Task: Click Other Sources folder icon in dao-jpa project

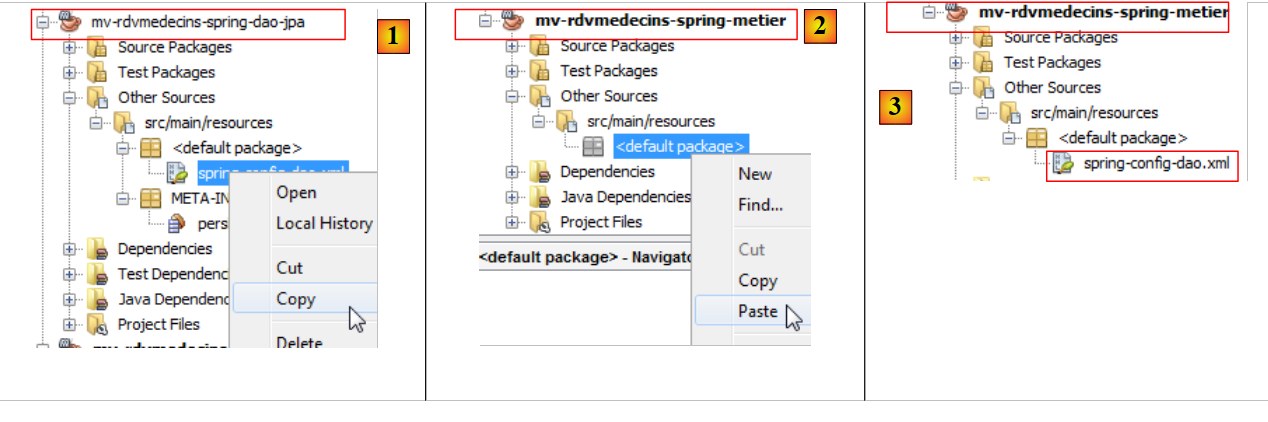Action: click(97, 98)
